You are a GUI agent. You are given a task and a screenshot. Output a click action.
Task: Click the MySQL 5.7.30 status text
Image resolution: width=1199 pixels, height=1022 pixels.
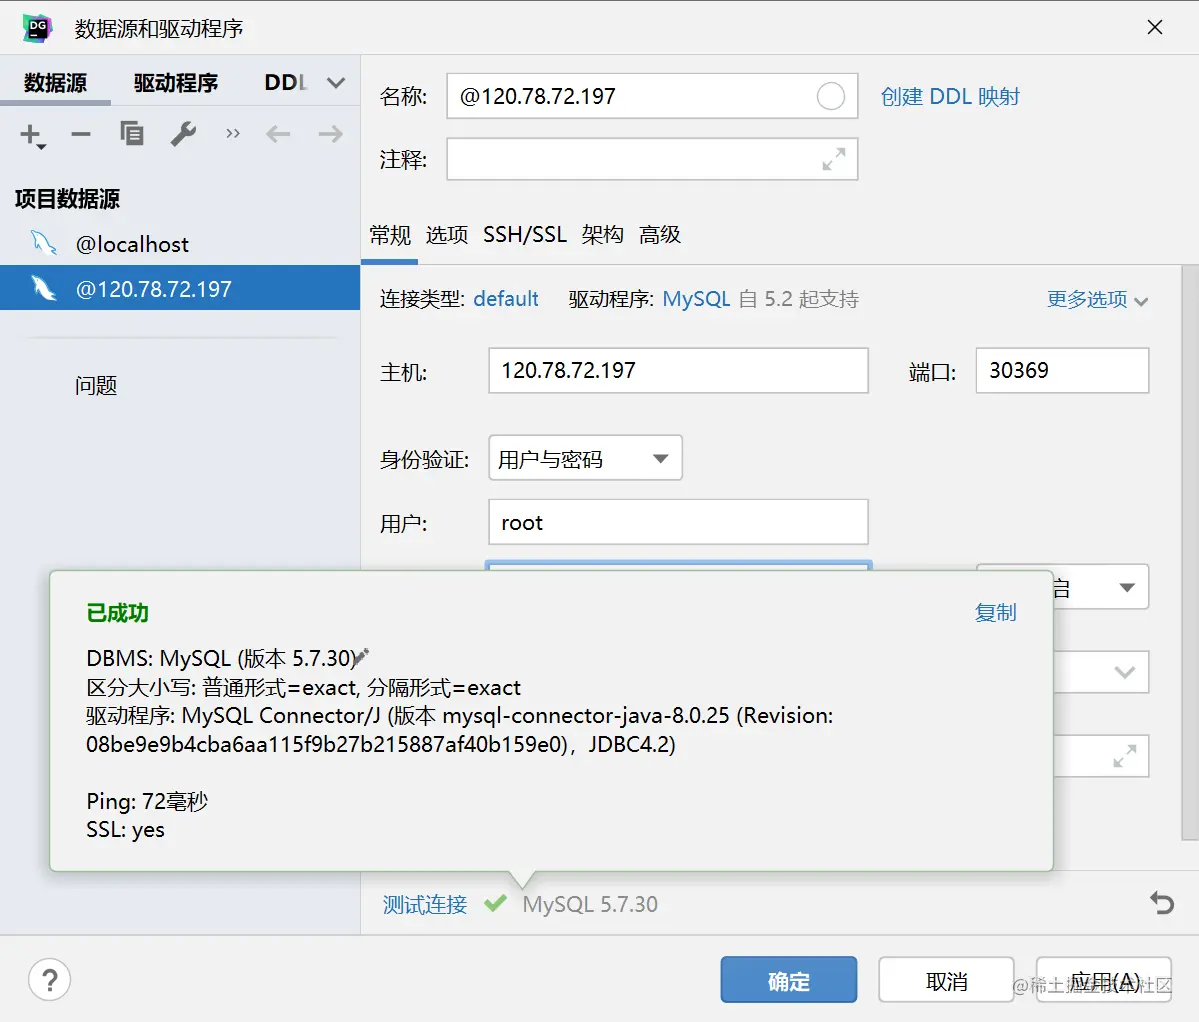pos(590,904)
